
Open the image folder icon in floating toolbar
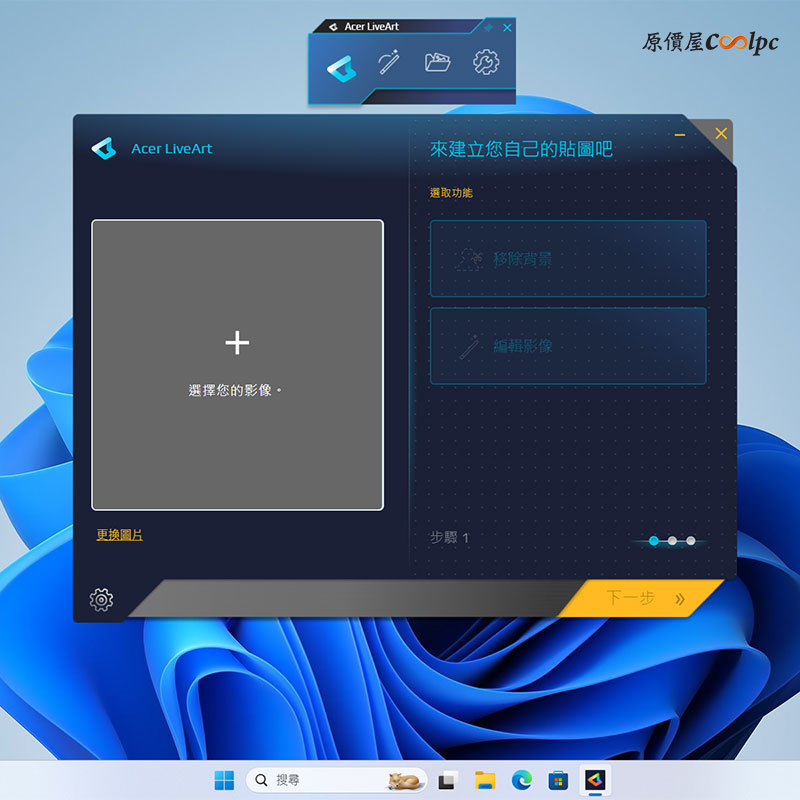437,62
